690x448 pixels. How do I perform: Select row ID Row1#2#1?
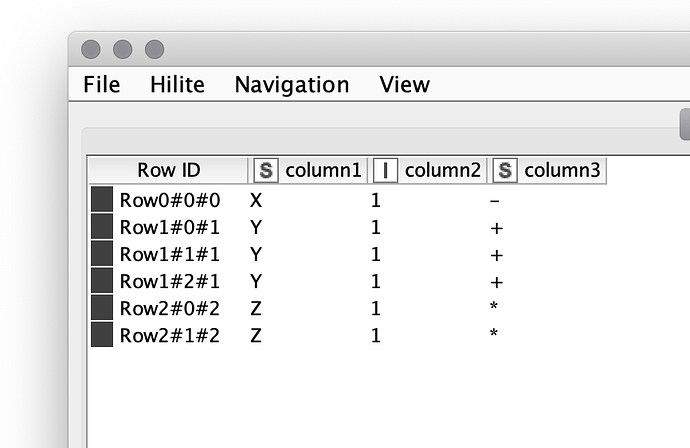click(170, 282)
